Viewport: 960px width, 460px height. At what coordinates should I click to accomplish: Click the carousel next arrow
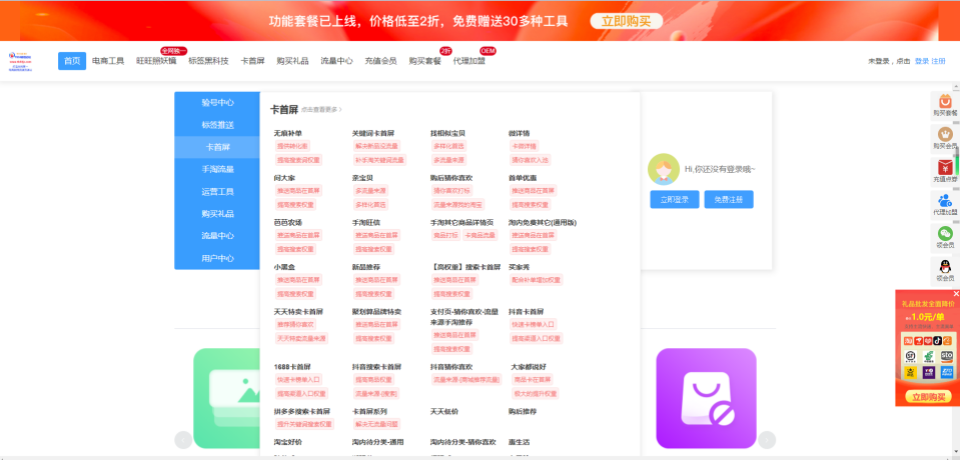coord(767,440)
